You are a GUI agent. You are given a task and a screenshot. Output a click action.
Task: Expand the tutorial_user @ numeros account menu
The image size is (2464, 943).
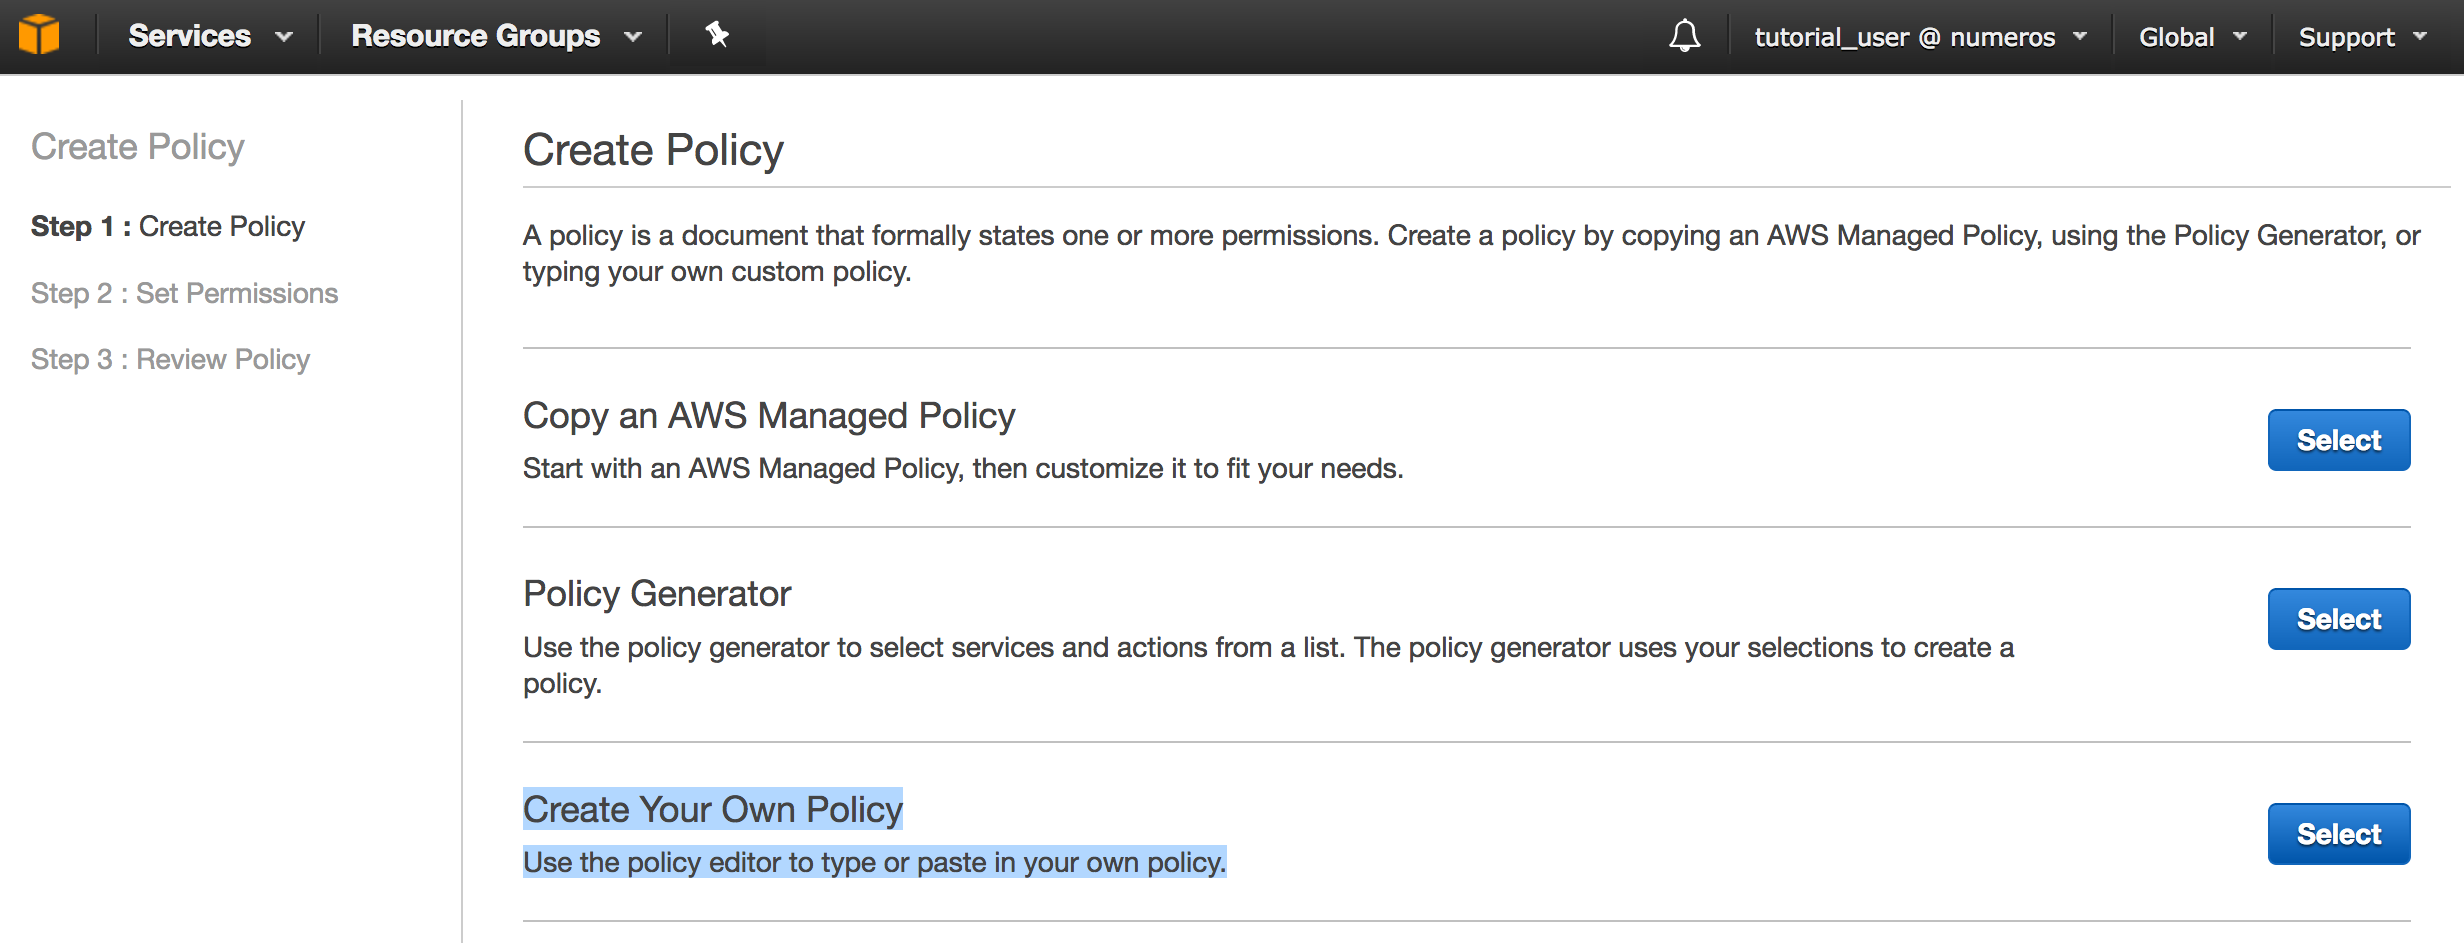(1920, 37)
